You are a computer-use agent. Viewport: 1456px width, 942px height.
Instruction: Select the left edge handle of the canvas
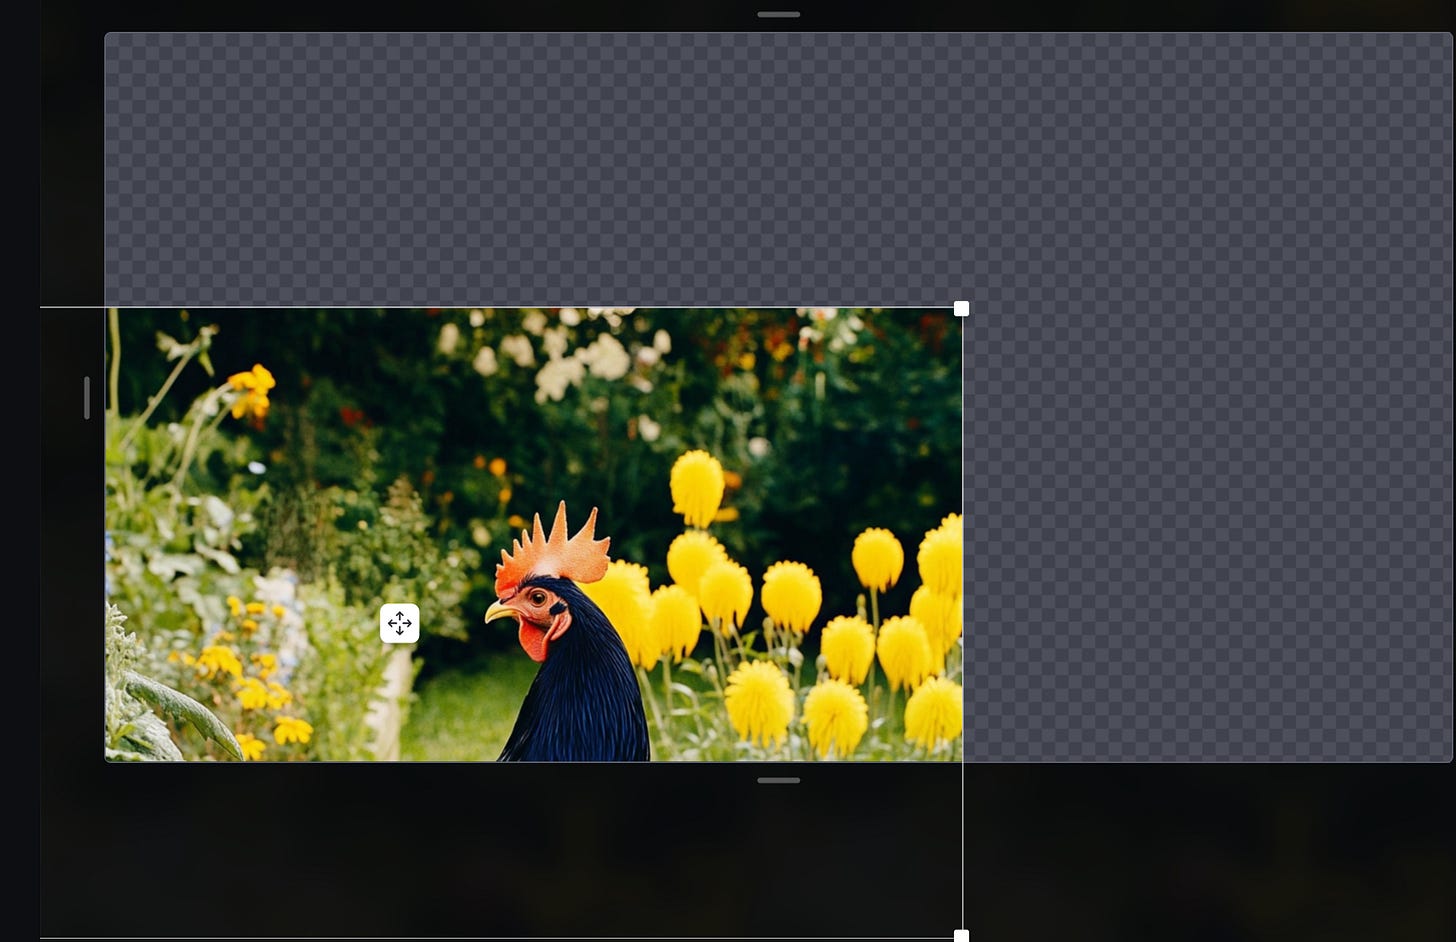(x=87, y=397)
